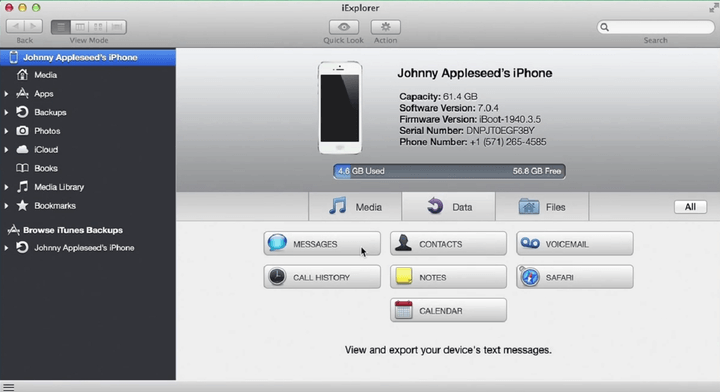Select the Files tab
Screen dimensions: 720x392
point(542,207)
